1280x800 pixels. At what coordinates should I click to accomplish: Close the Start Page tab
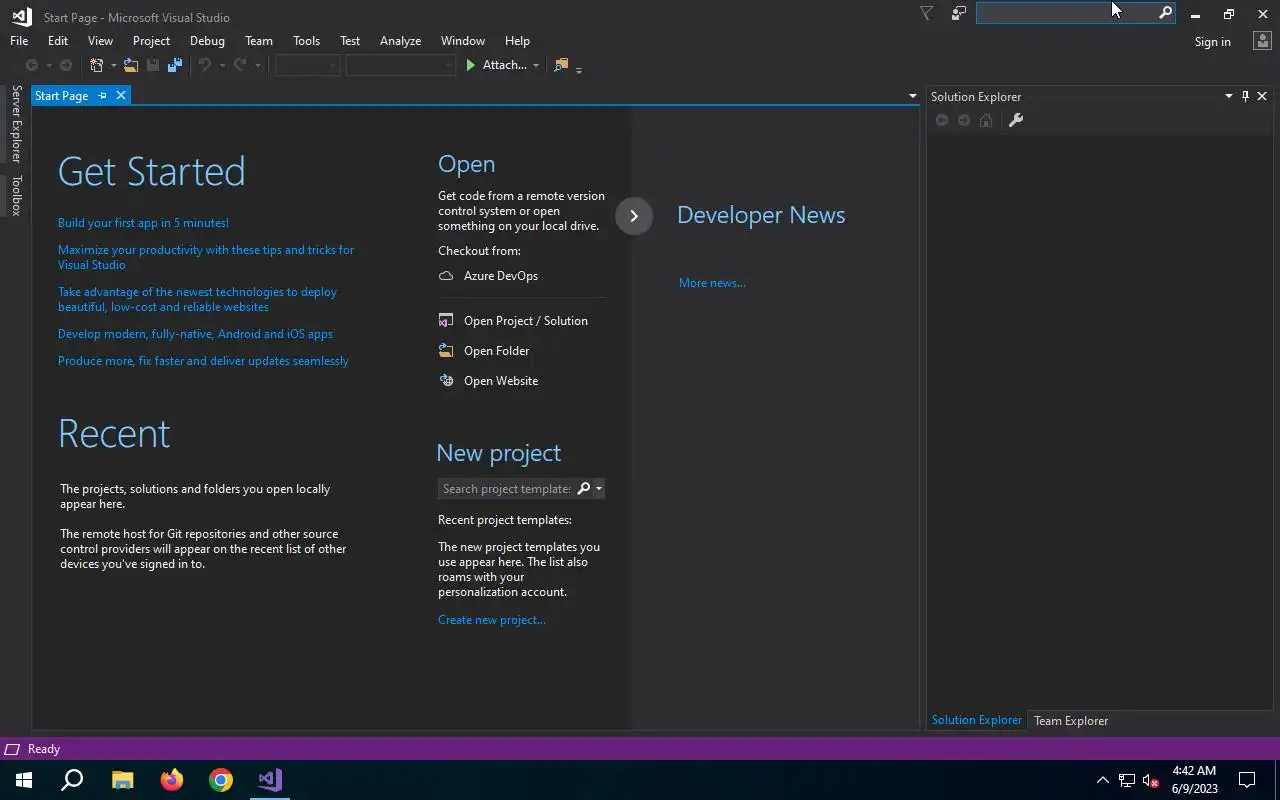(x=121, y=96)
